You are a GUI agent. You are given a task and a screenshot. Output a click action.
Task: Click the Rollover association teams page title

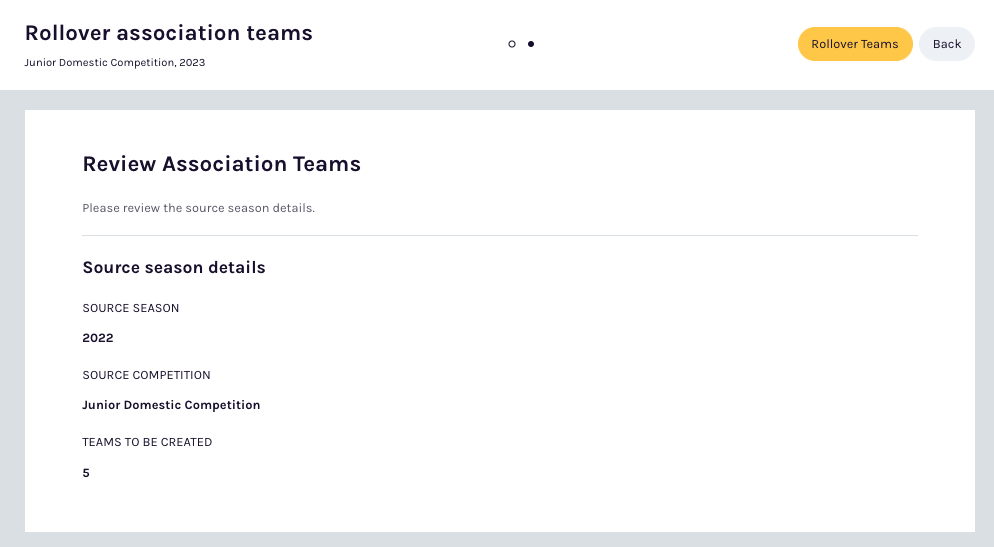click(168, 33)
